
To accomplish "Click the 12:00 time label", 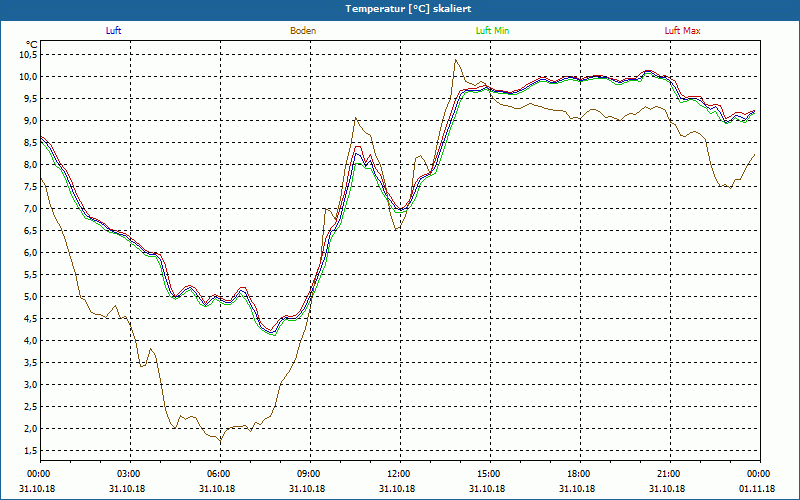I will 398,474.
